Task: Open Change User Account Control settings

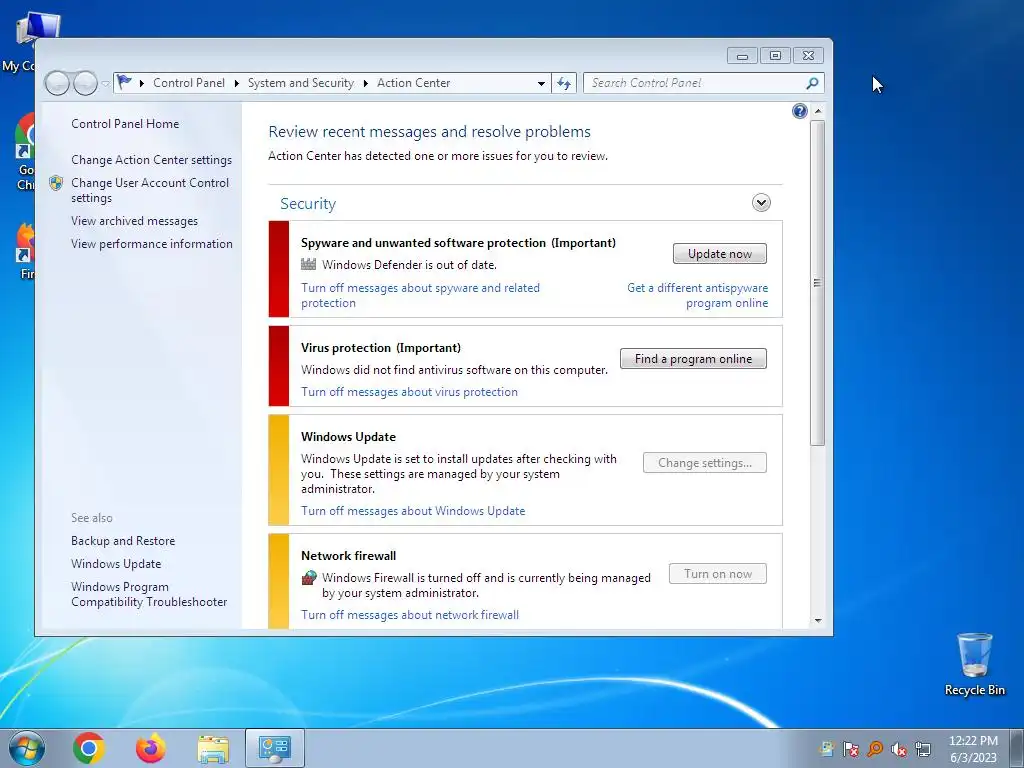Action: pos(150,190)
